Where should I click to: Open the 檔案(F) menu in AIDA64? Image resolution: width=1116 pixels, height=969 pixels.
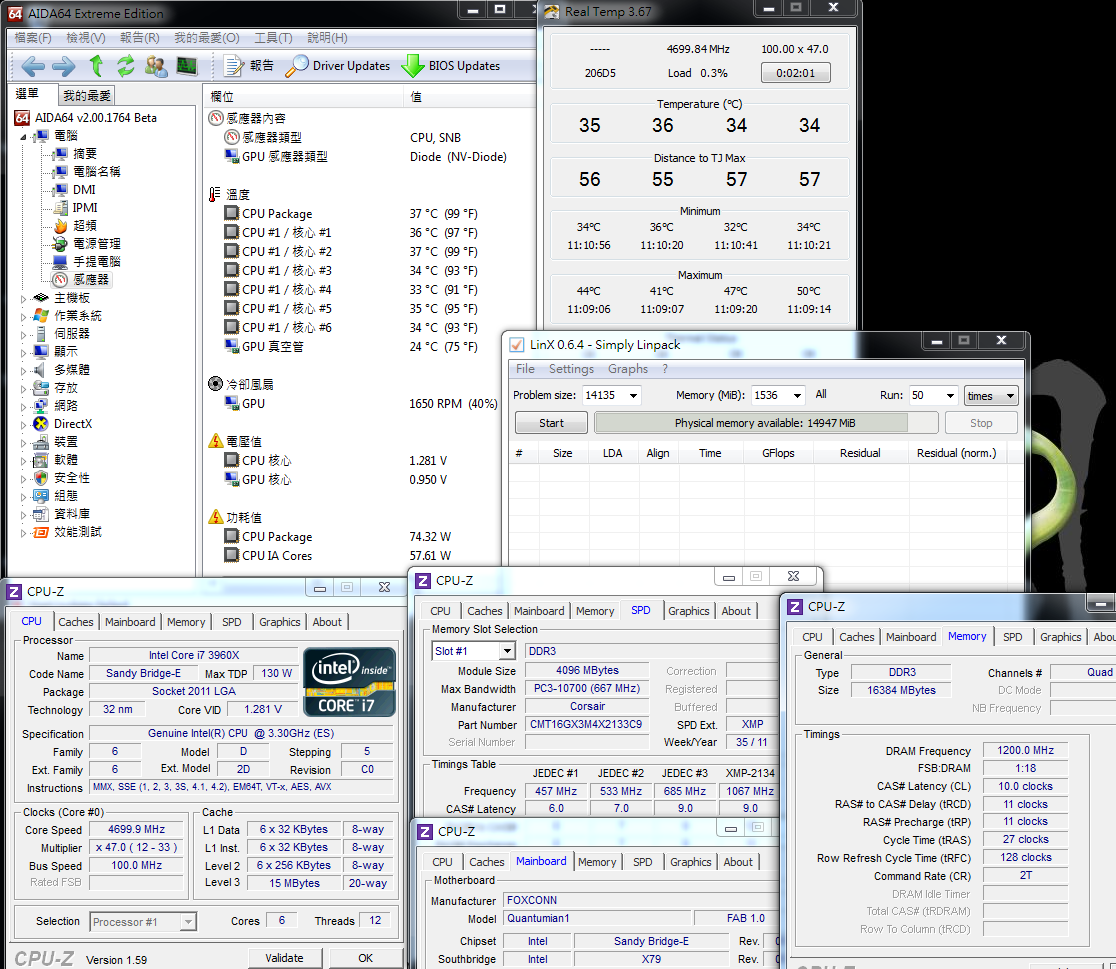(33, 38)
